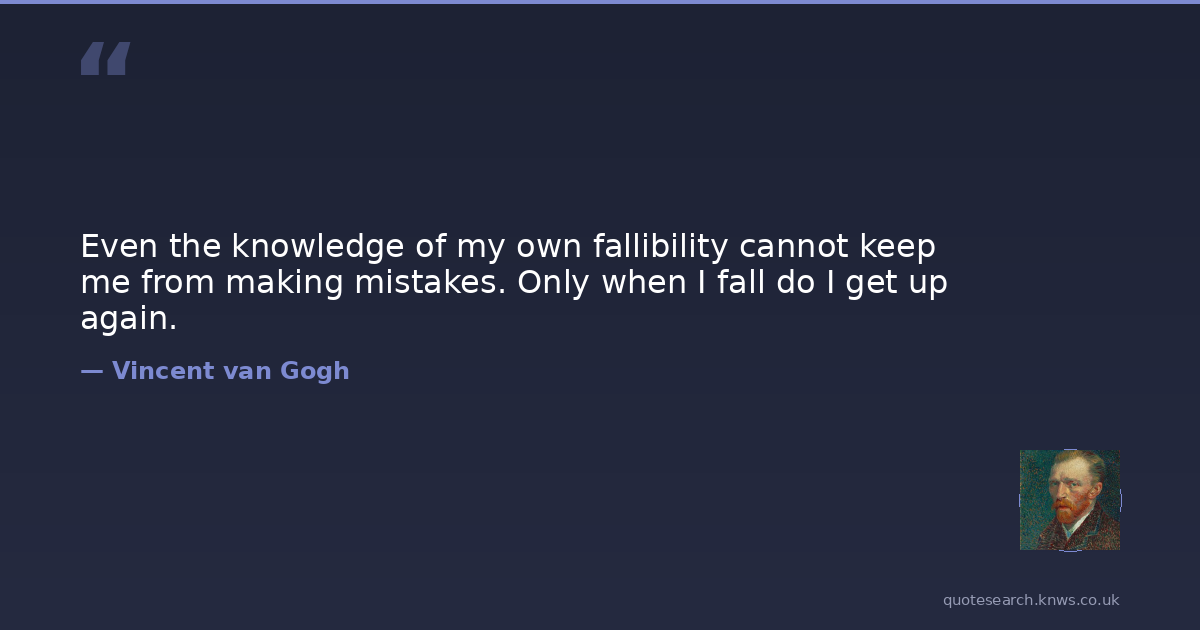Click the word "cannot" in the quote
1200x630 pixels.
point(794,246)
